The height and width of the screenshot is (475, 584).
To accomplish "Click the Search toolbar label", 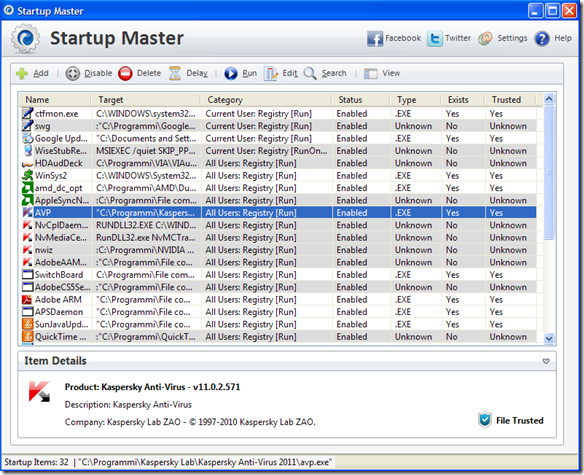I will click(x=334, y=73).
